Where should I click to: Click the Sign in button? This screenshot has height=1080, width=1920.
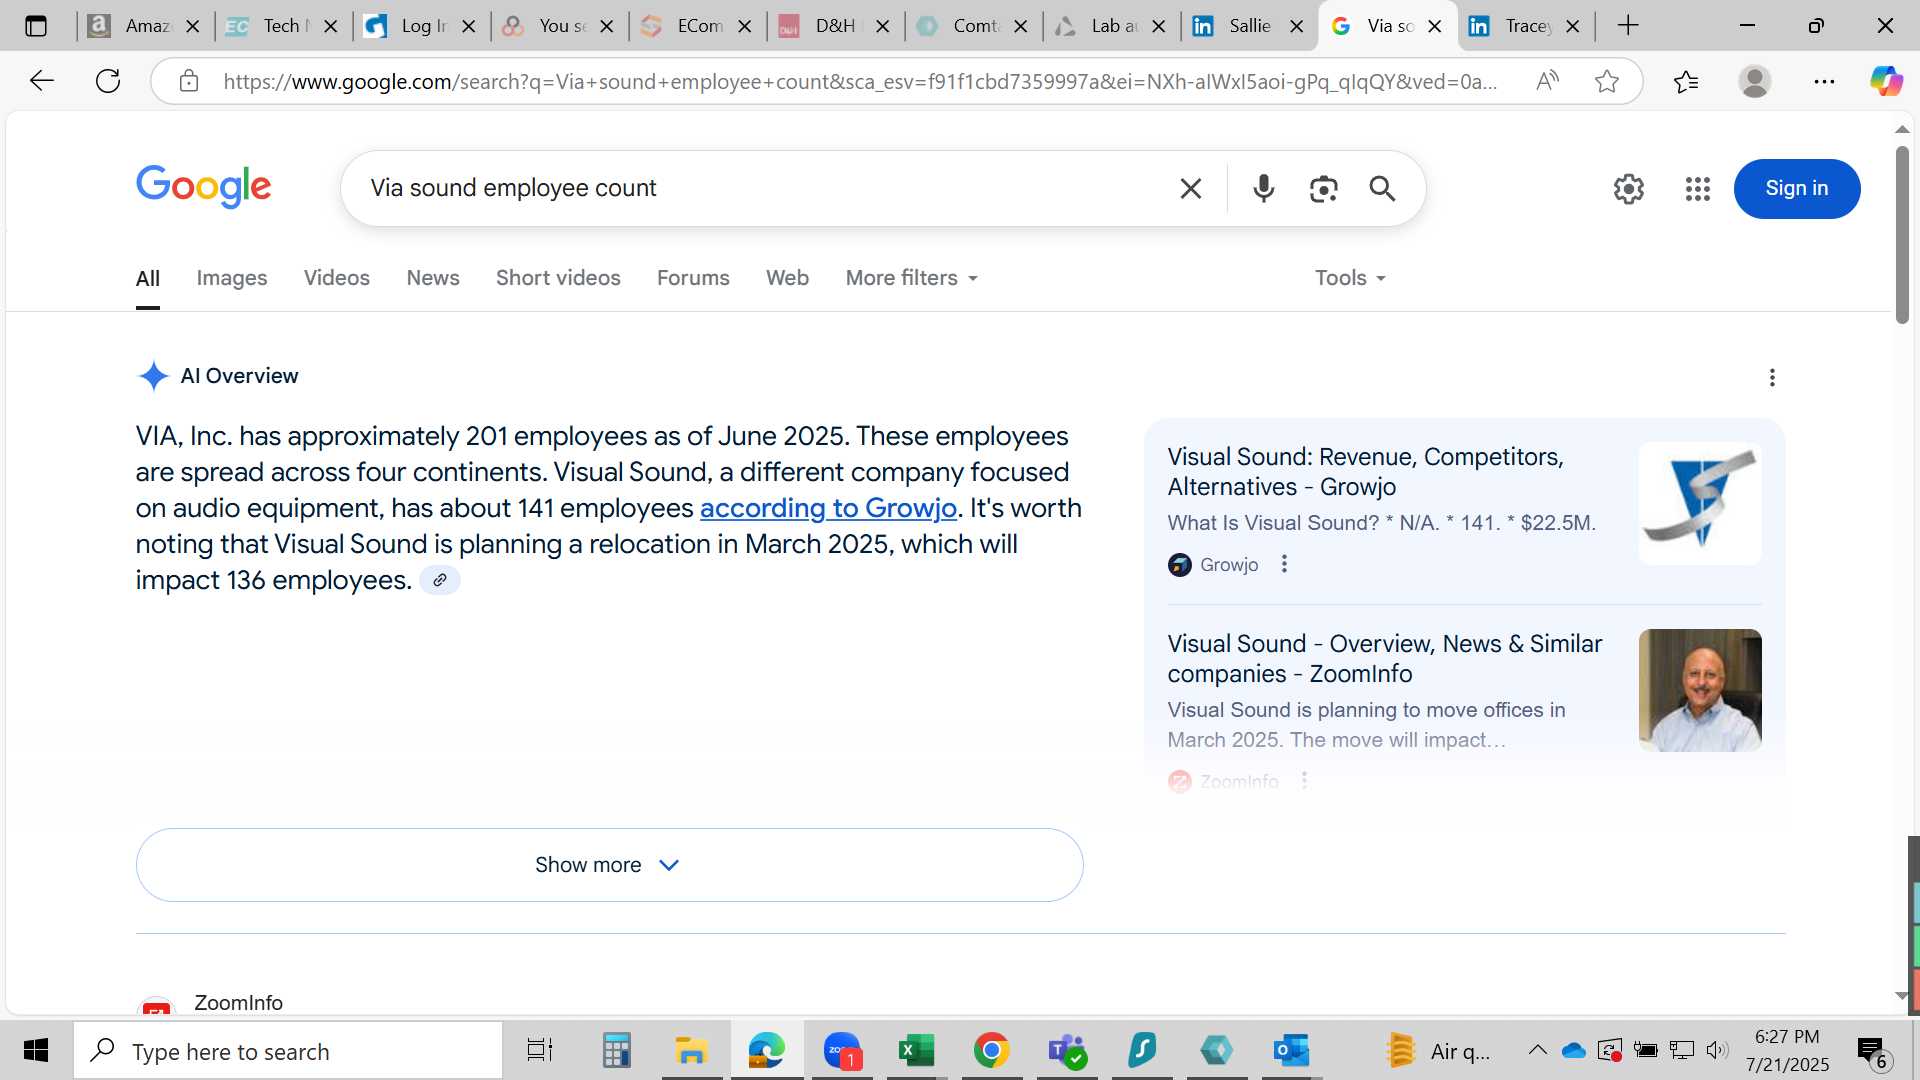click(x=1796, y=188)
